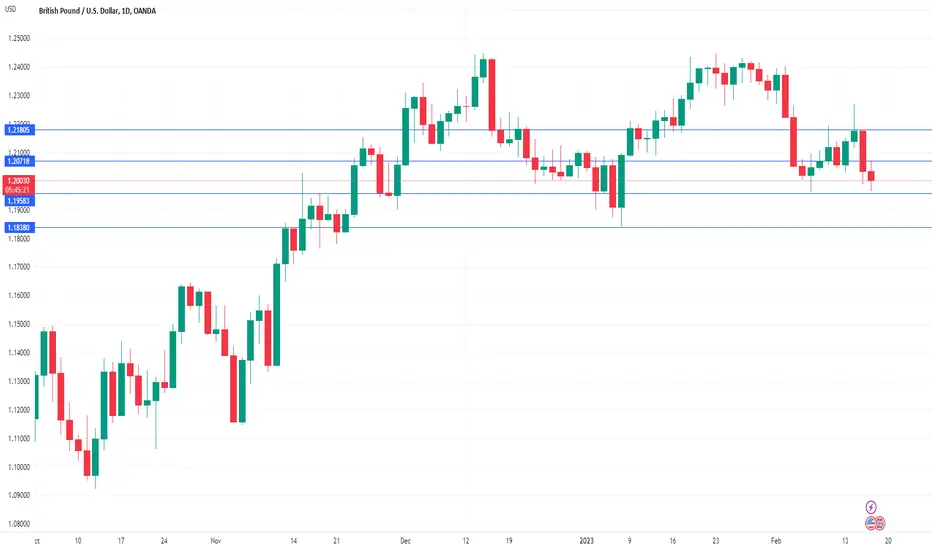The image size is (932, 550).
Task: Click the 2023 year marker on time axis
Action: point(586,540)
